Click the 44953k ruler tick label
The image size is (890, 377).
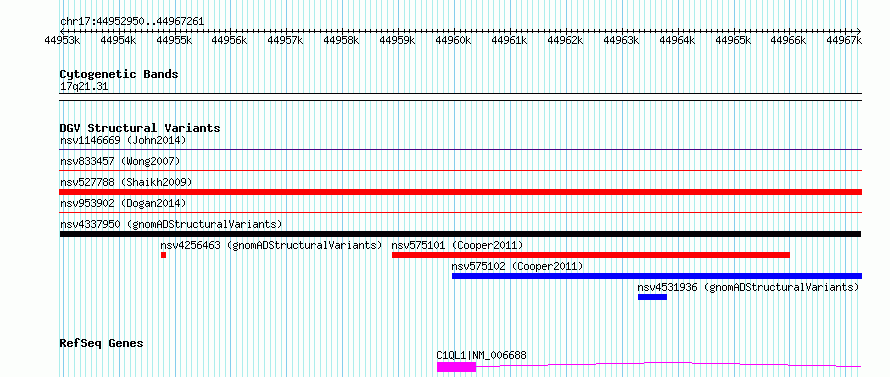coord(62,40)
